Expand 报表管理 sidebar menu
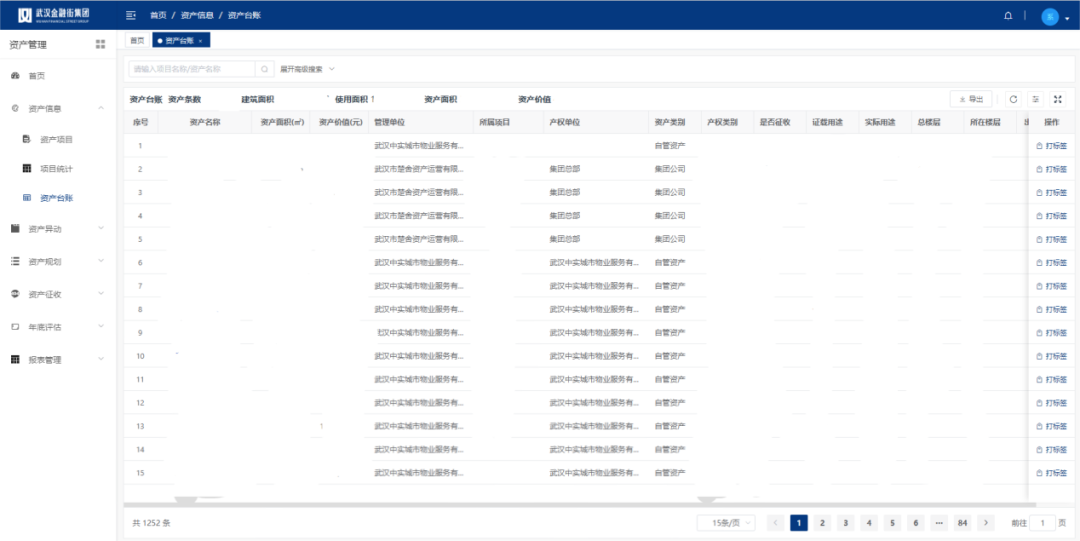The height and width of the screenshot is (541, 1080). click(x=58, y=359)
